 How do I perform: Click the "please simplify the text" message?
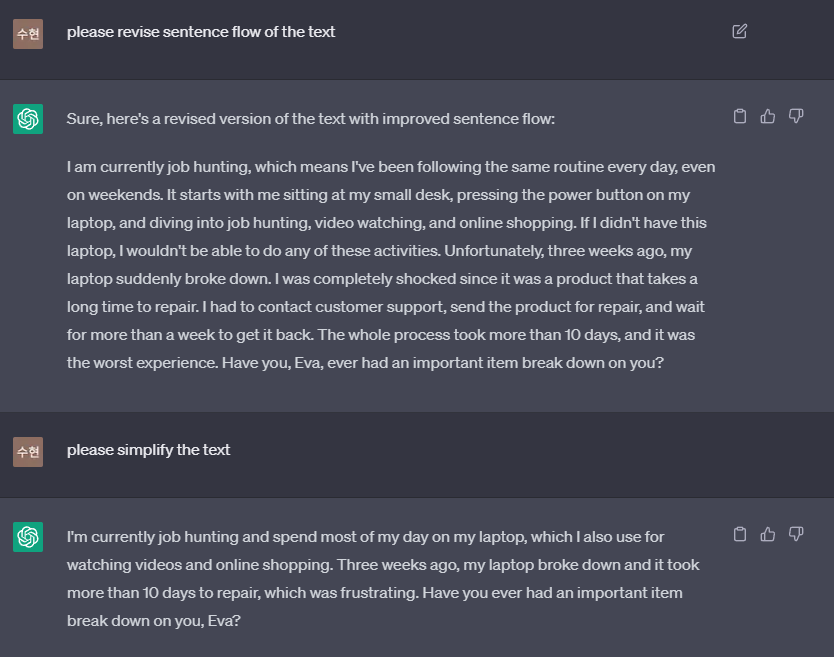[x=148, y=450]
